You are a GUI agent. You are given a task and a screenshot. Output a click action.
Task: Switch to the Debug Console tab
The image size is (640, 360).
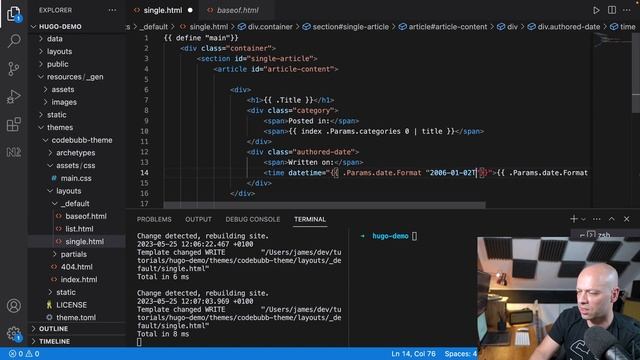click(x=253, y=220)
